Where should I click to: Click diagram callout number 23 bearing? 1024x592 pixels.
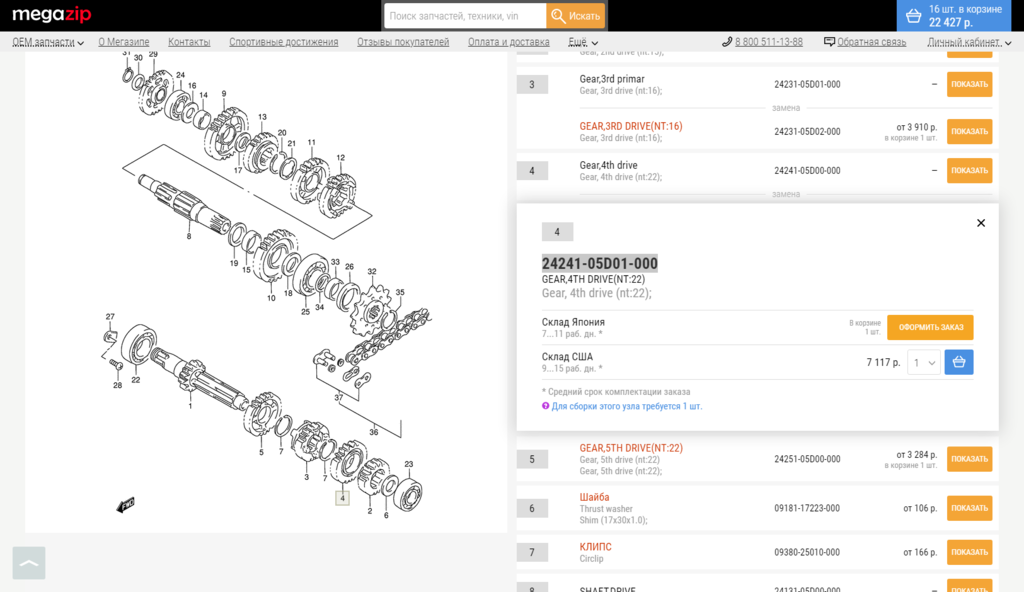(409, 464)
